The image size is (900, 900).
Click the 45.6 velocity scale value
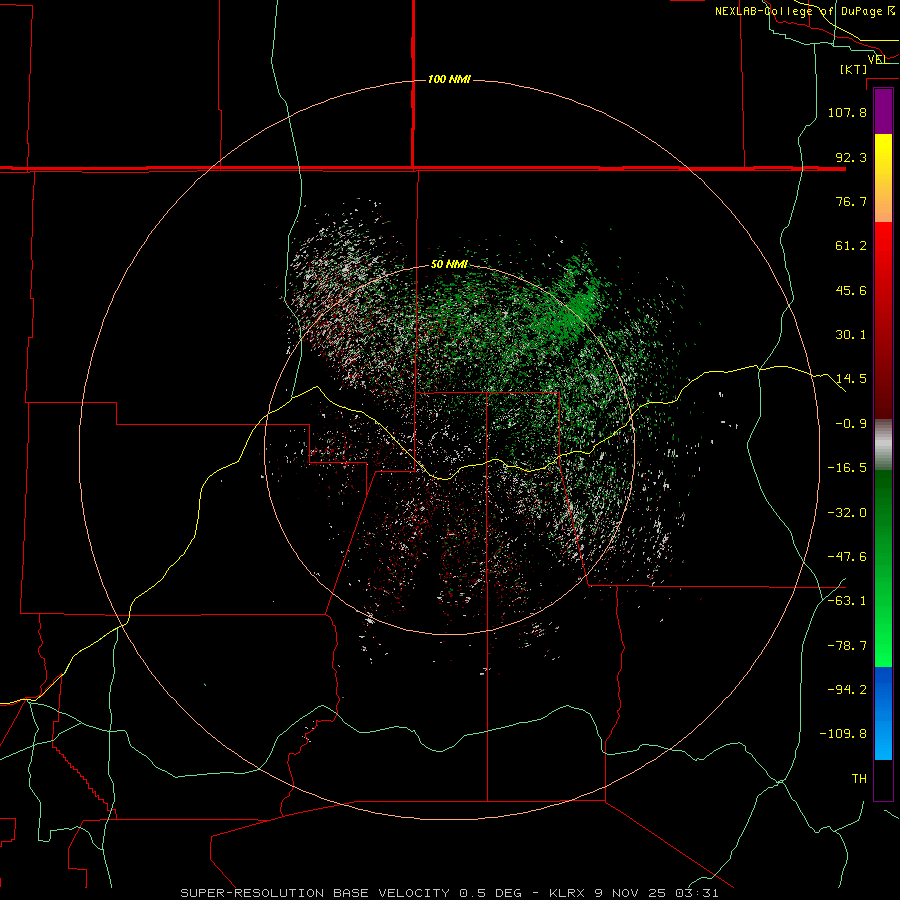[x=851, y=290]
